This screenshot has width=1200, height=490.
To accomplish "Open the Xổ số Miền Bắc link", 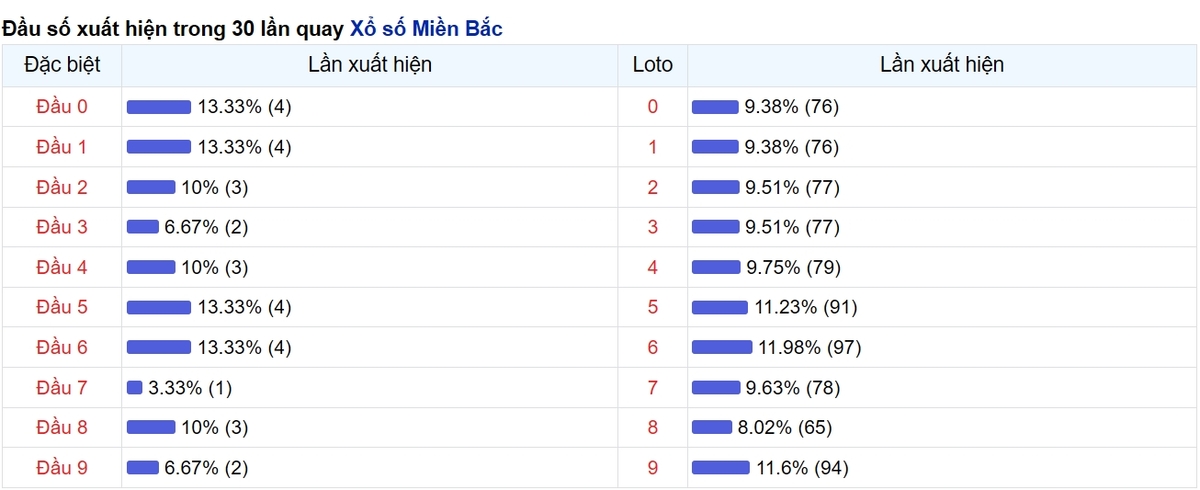I will 427,29.
